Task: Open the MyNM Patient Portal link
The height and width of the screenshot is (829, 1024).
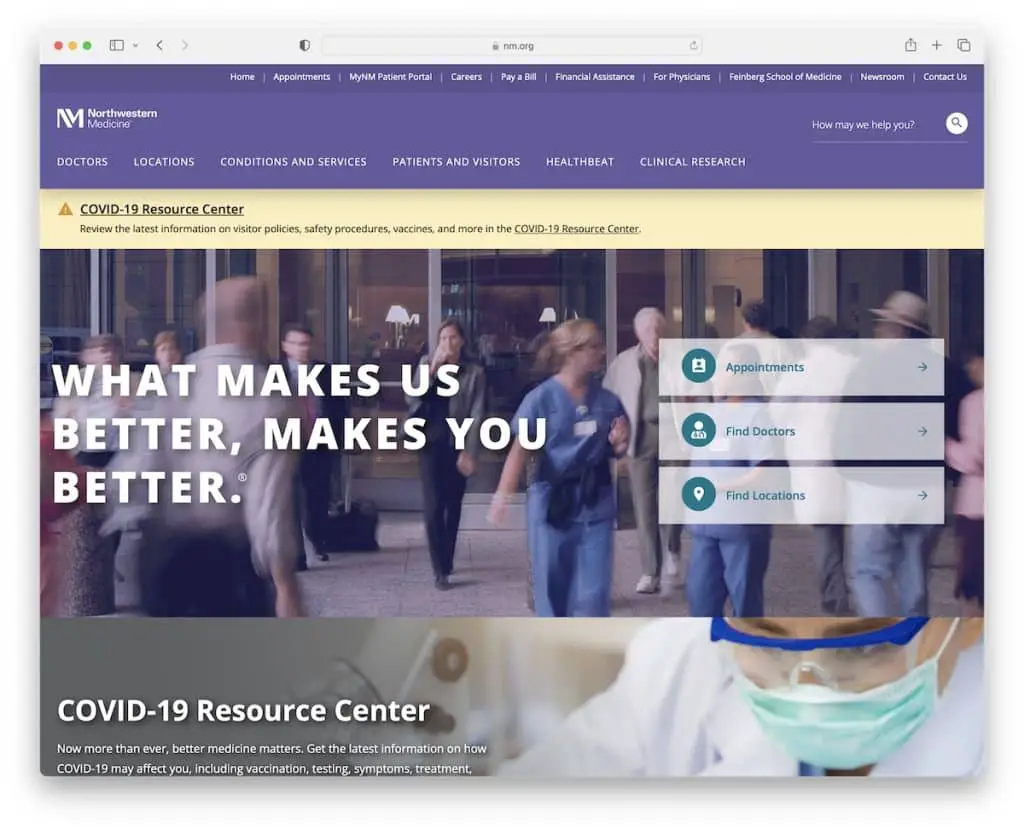Action: 391,76
